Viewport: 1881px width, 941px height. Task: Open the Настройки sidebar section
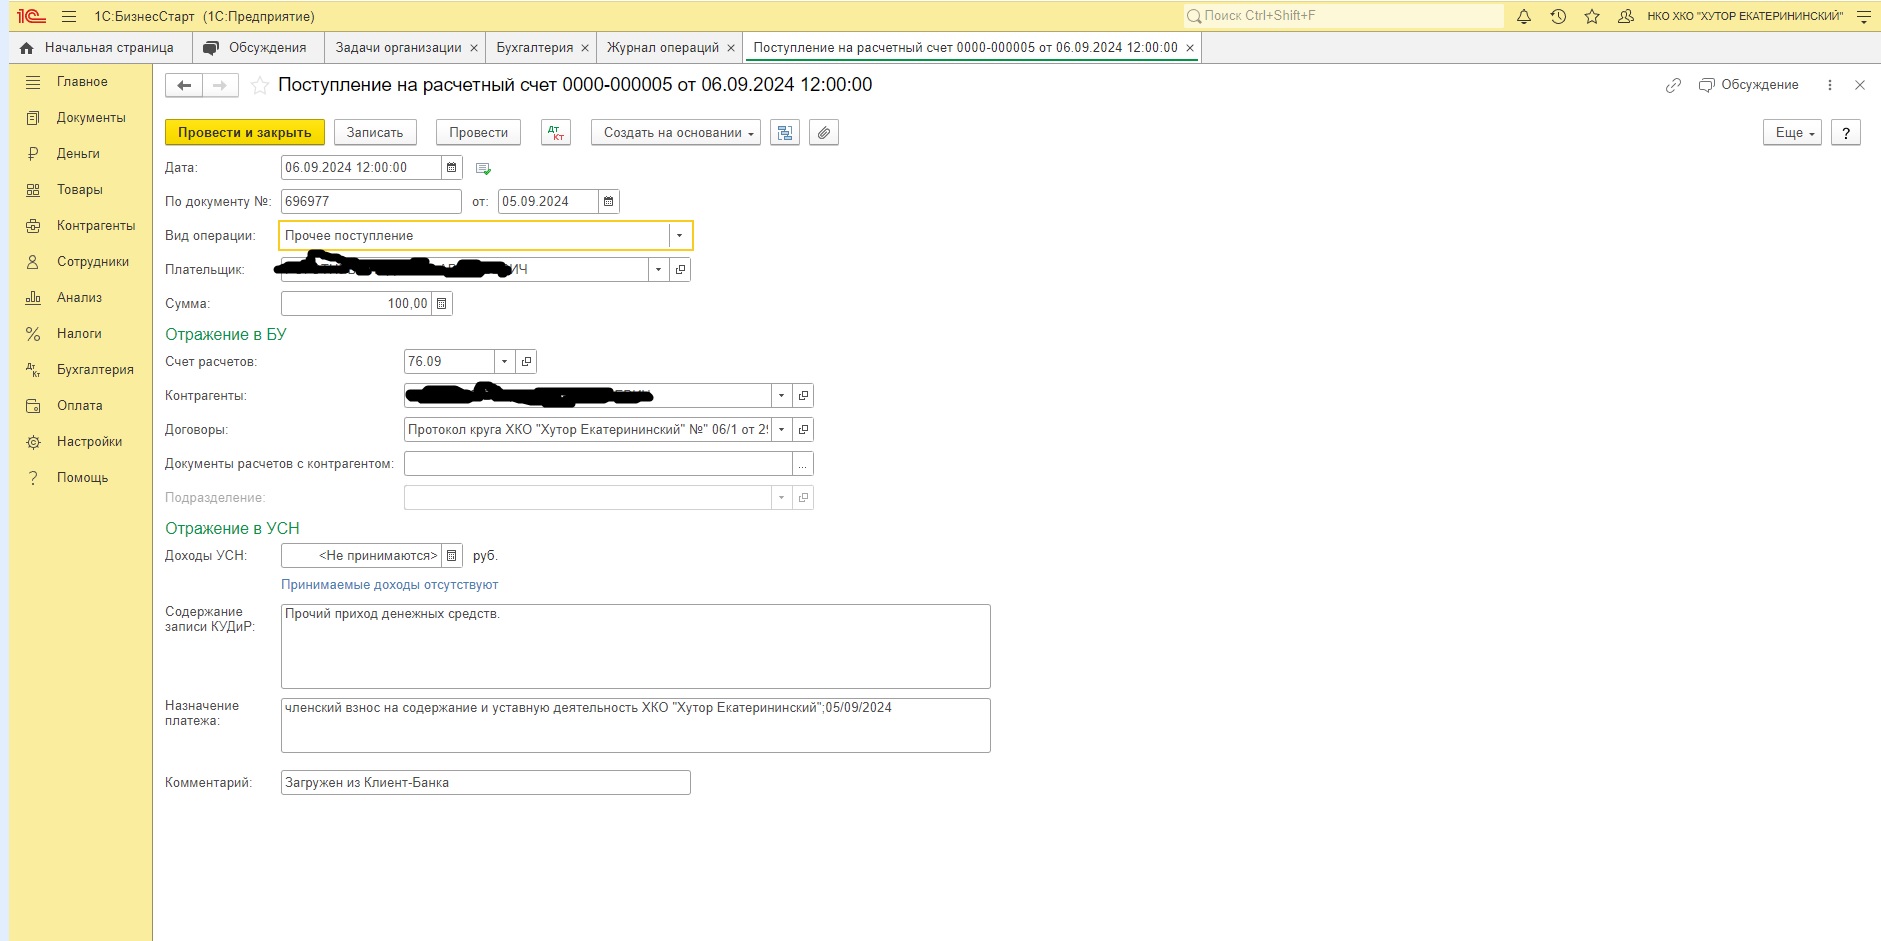click(x=82, y=442)
